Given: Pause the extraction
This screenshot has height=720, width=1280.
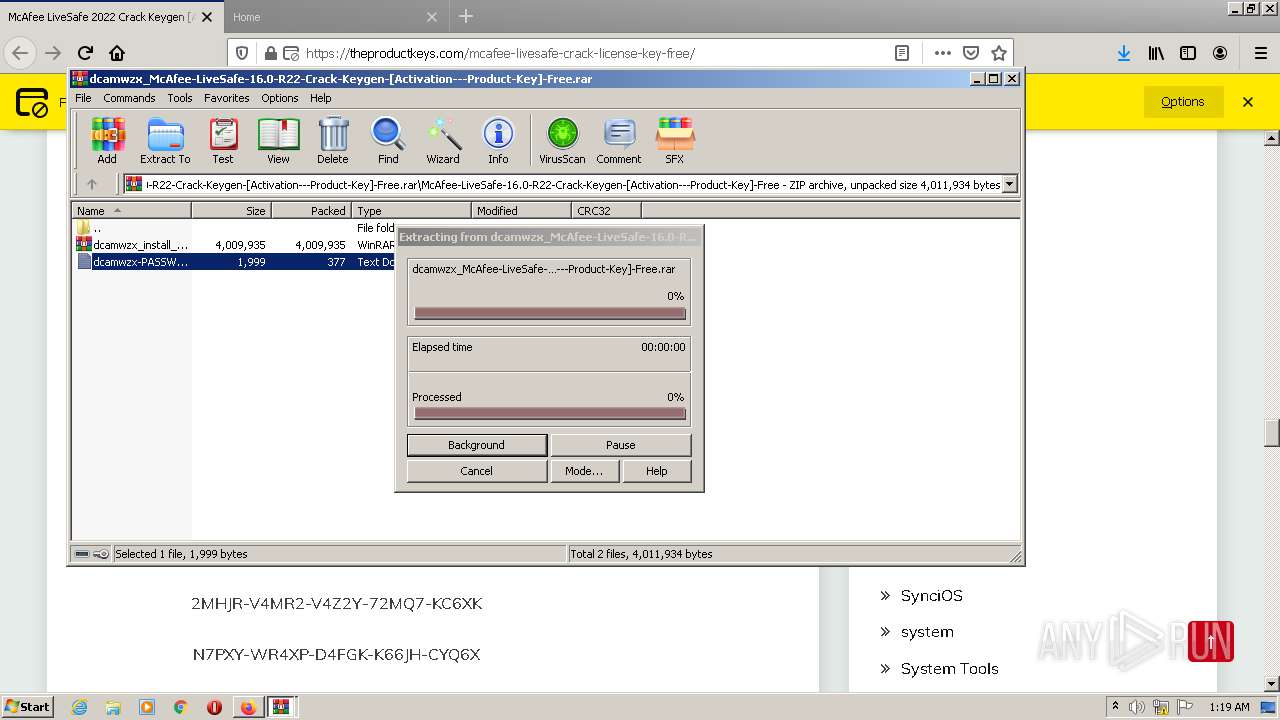Looking at the screenshot, I should tap(620, 445).
